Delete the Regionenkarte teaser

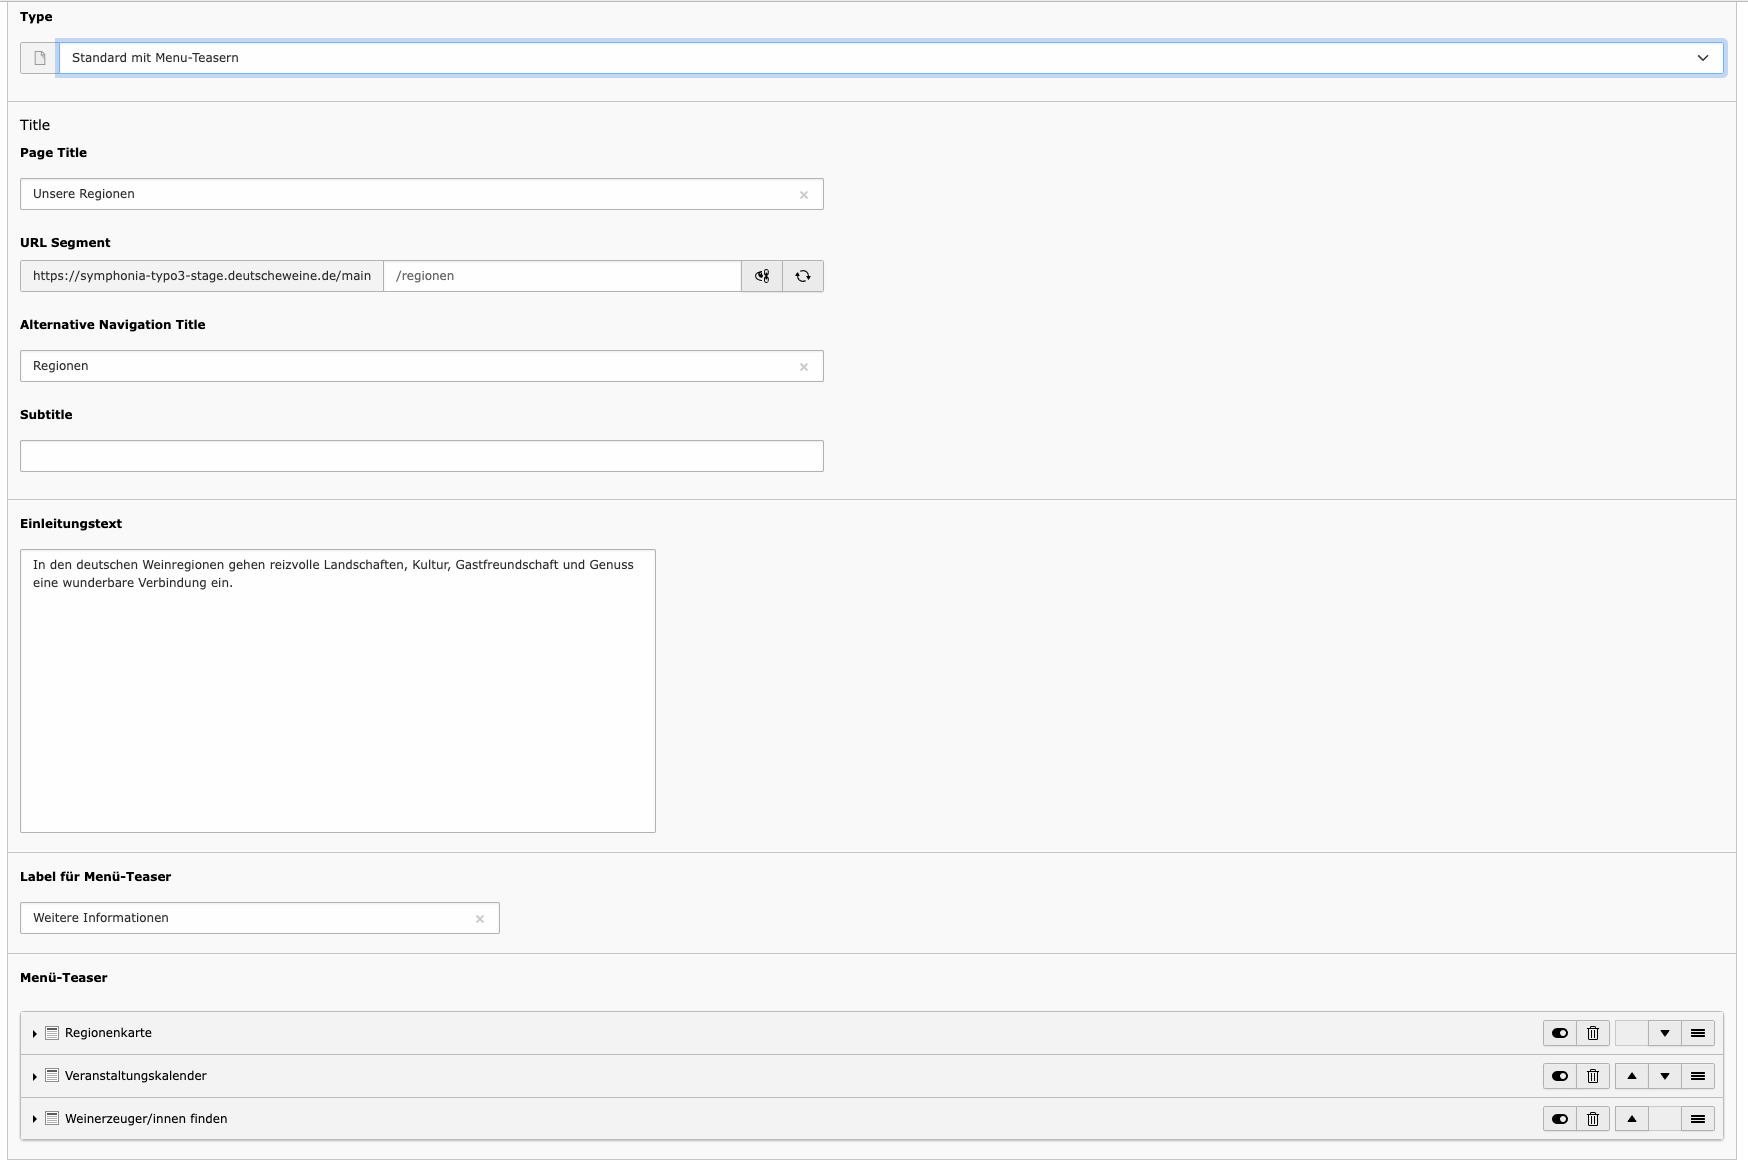1593,1033
